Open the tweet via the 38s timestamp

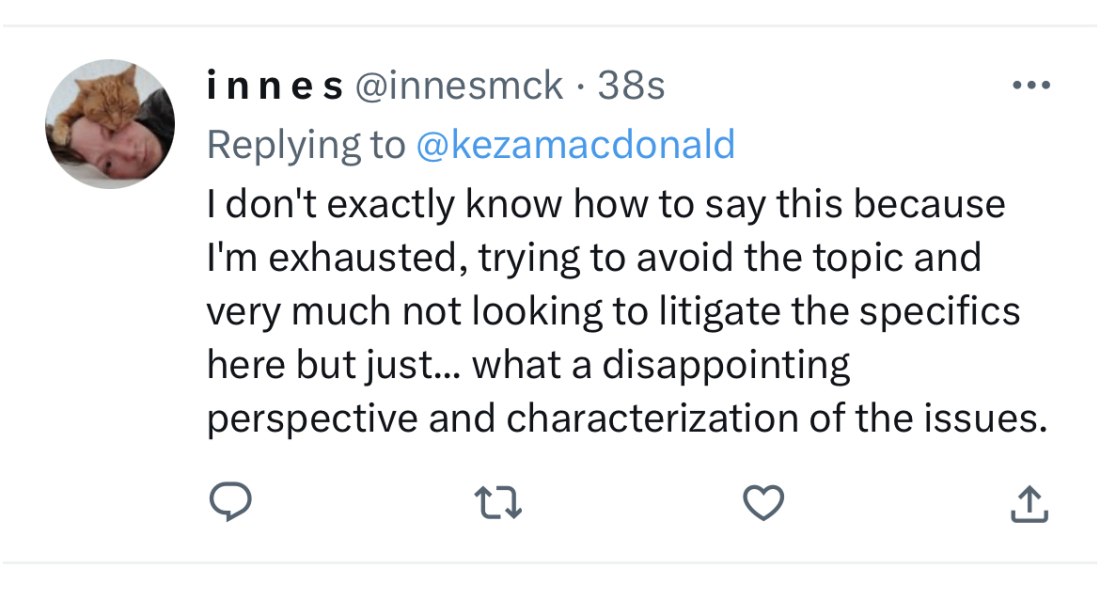click(x=631, y=87)
